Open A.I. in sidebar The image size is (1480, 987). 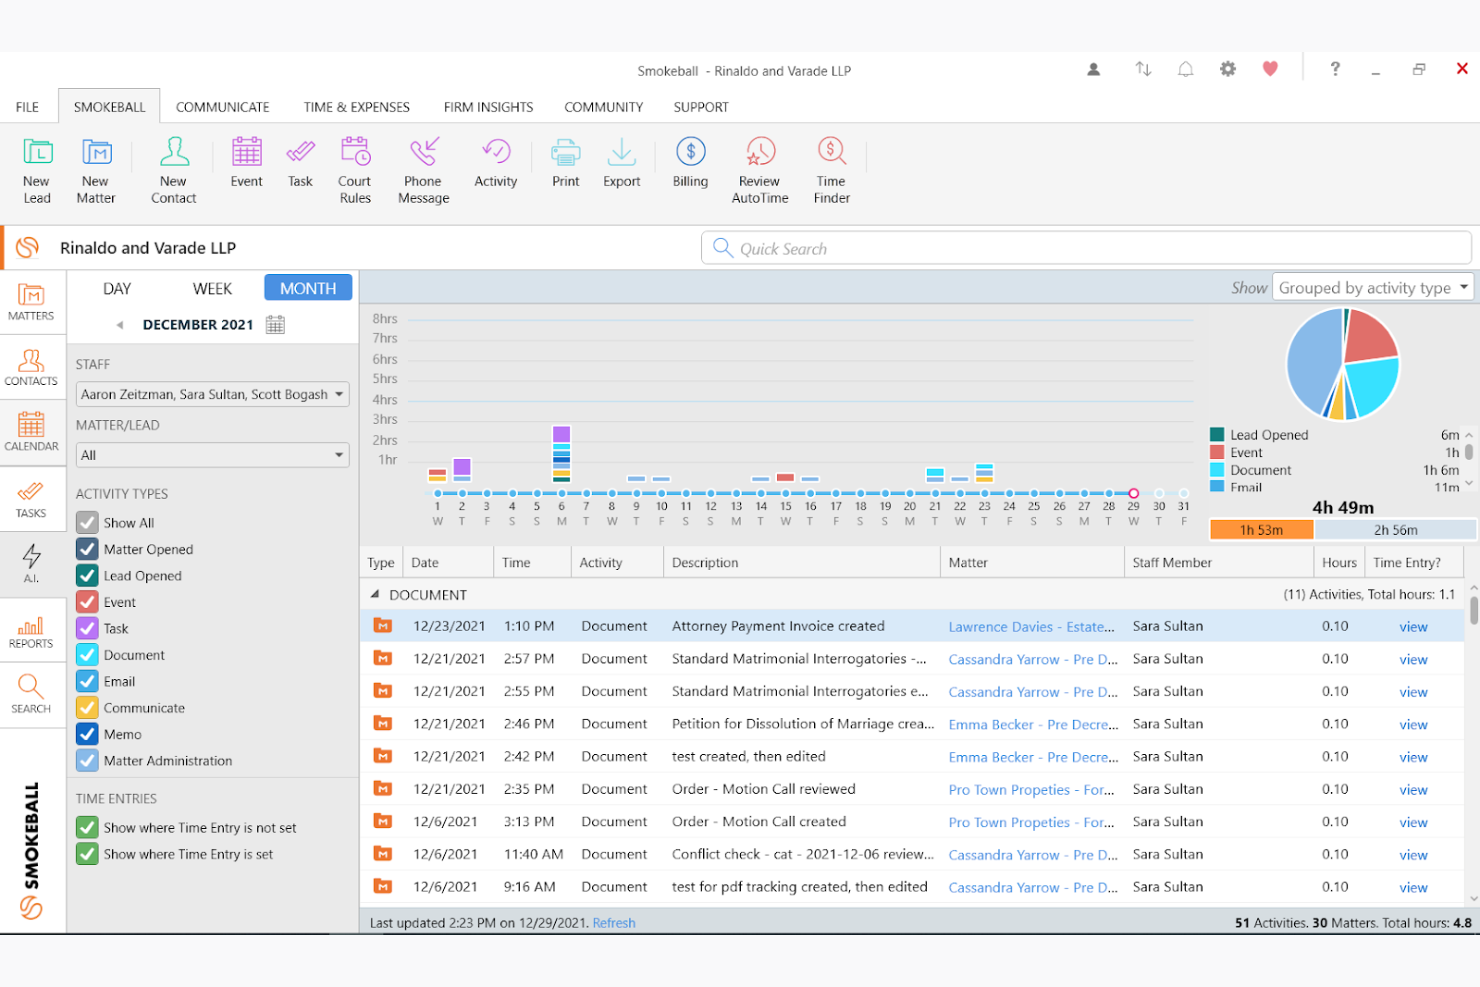point(31,564)
